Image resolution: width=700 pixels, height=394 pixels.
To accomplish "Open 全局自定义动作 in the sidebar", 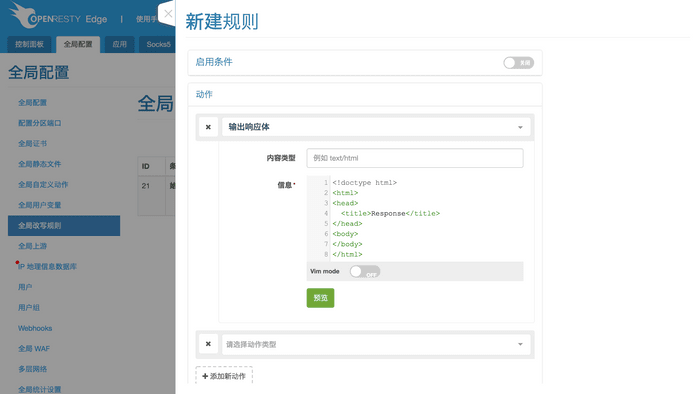I will tap(43, 185).
